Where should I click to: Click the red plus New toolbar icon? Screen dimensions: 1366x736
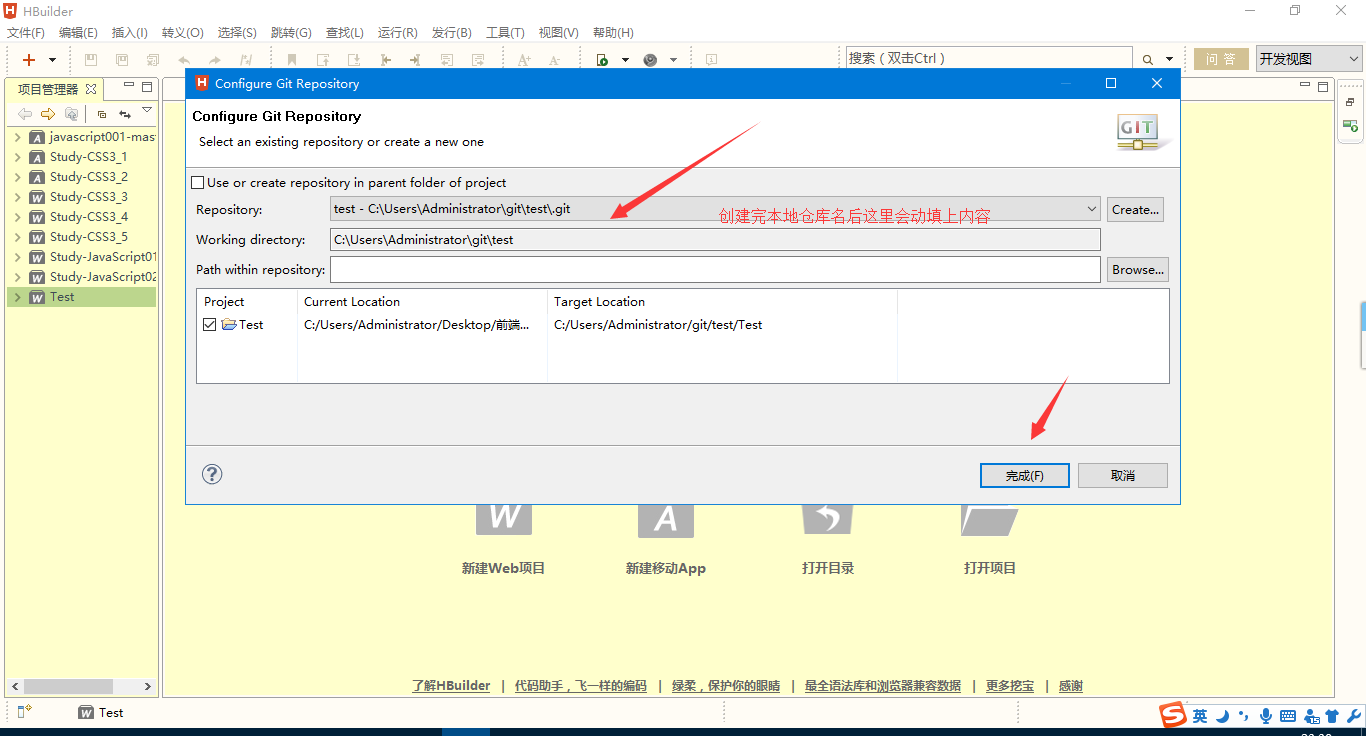[29, 60]
